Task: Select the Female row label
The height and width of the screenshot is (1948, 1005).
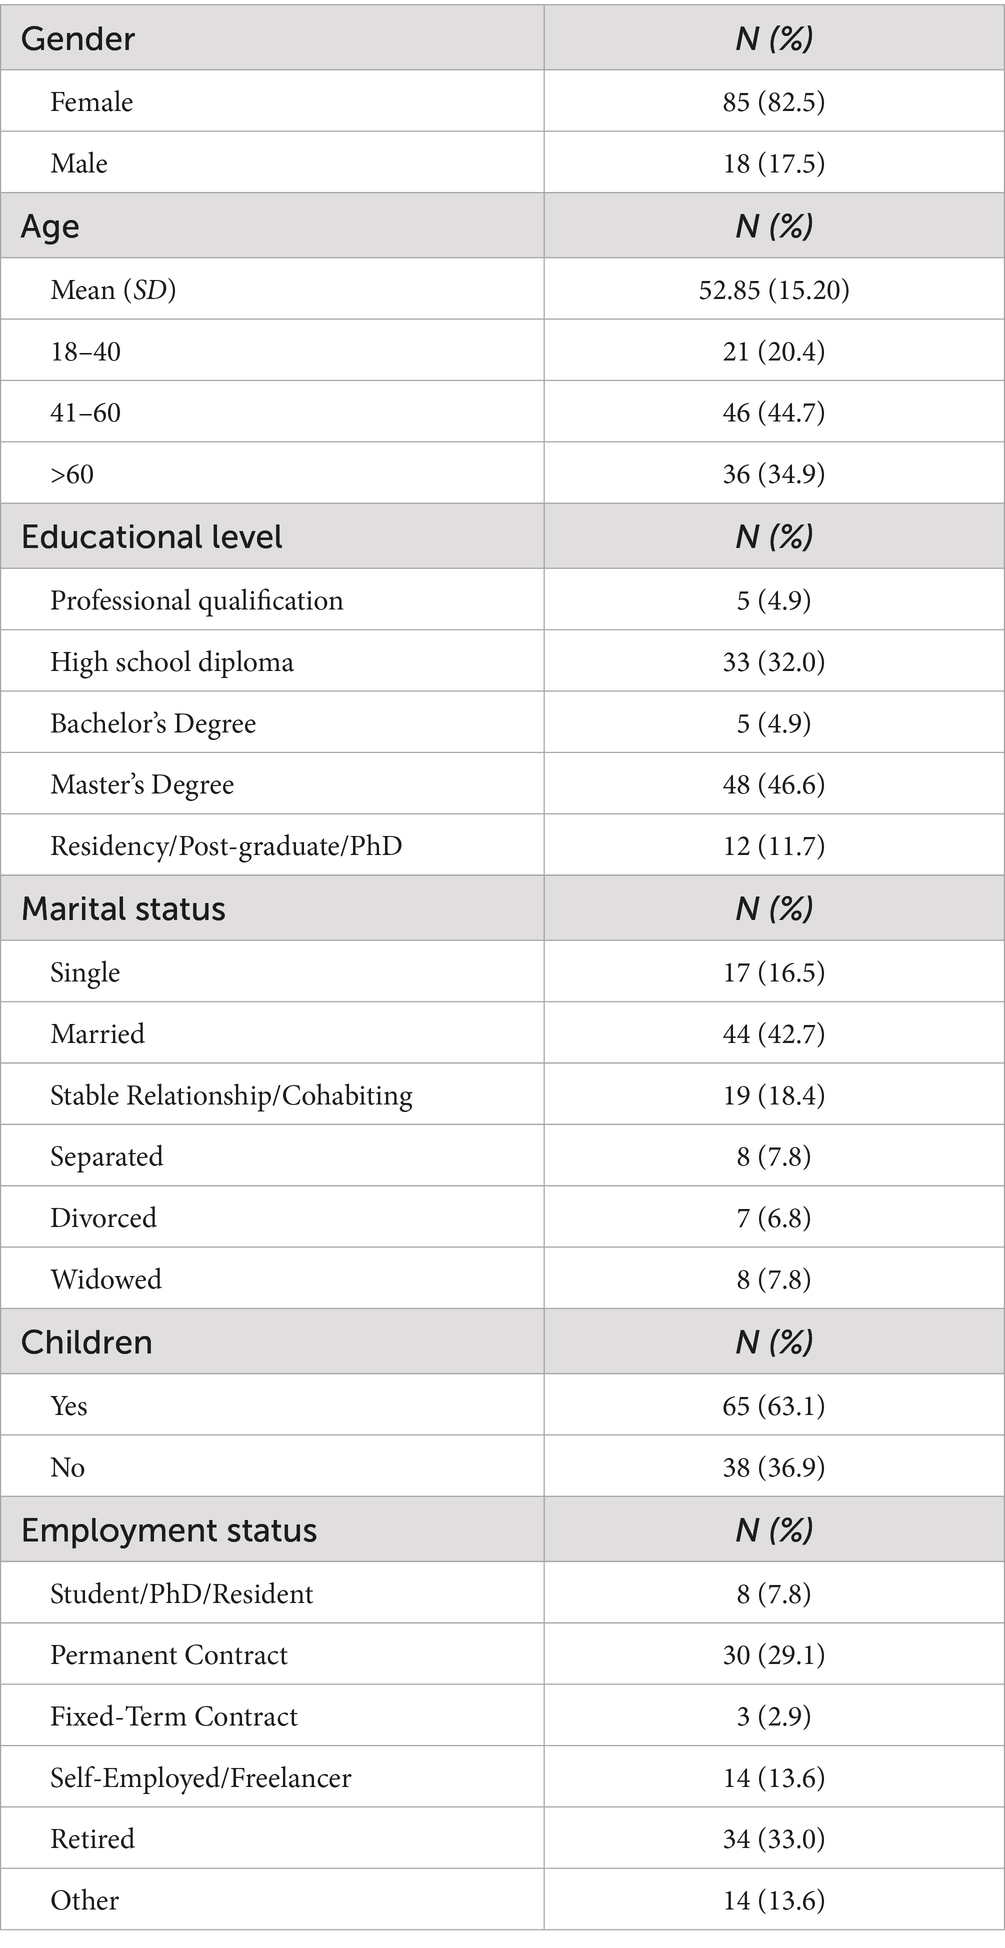Action: [92, 102]
